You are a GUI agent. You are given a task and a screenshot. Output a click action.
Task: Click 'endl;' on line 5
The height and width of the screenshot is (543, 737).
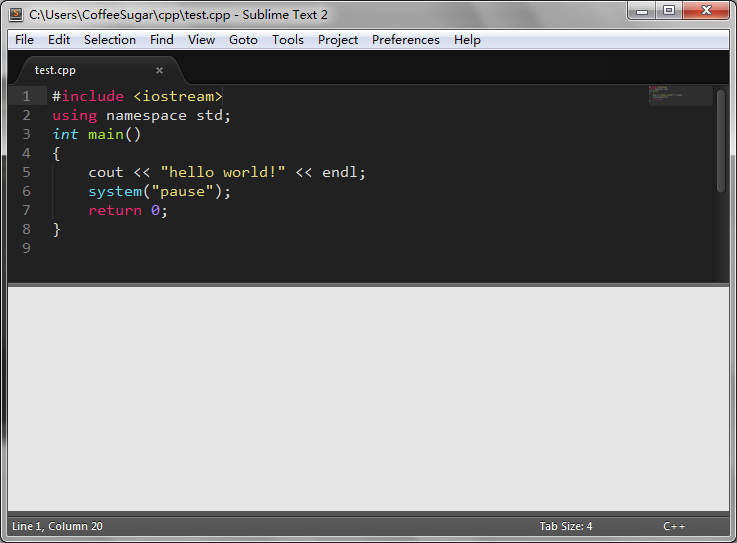pyautogui.click(x=344, y=173)
